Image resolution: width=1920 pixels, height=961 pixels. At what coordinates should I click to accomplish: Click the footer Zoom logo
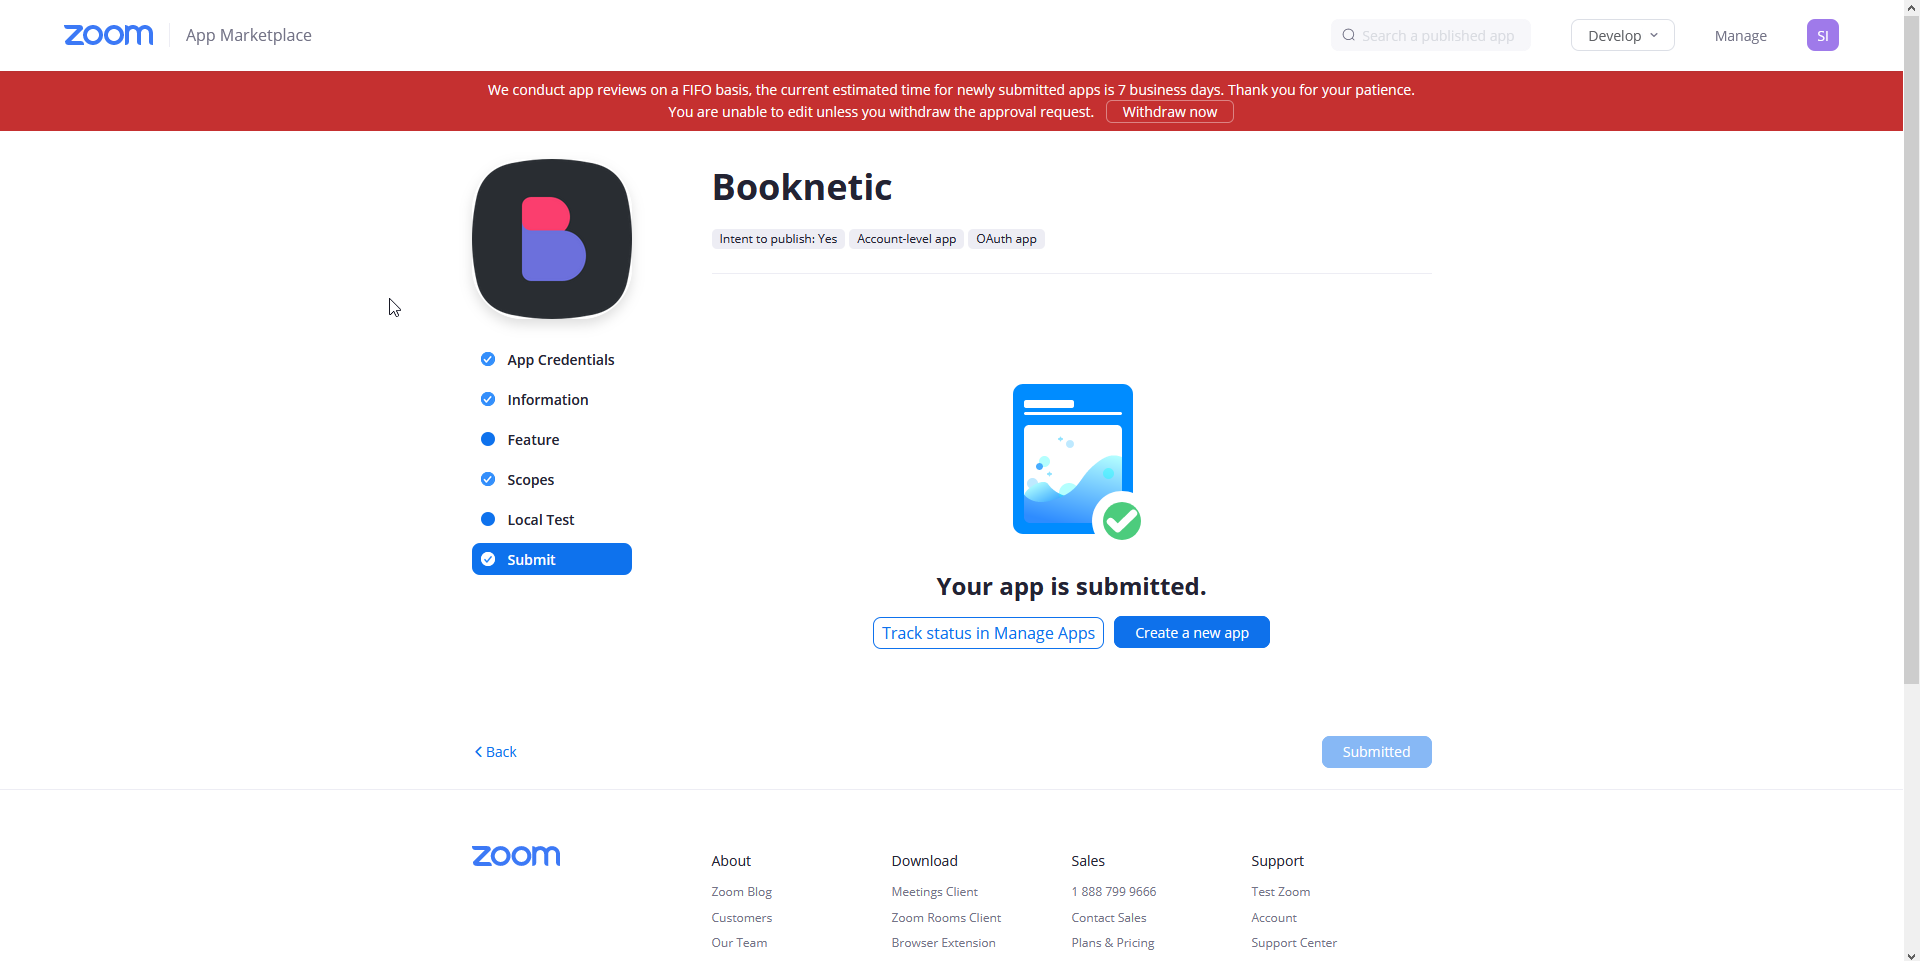tap(516, 856)
